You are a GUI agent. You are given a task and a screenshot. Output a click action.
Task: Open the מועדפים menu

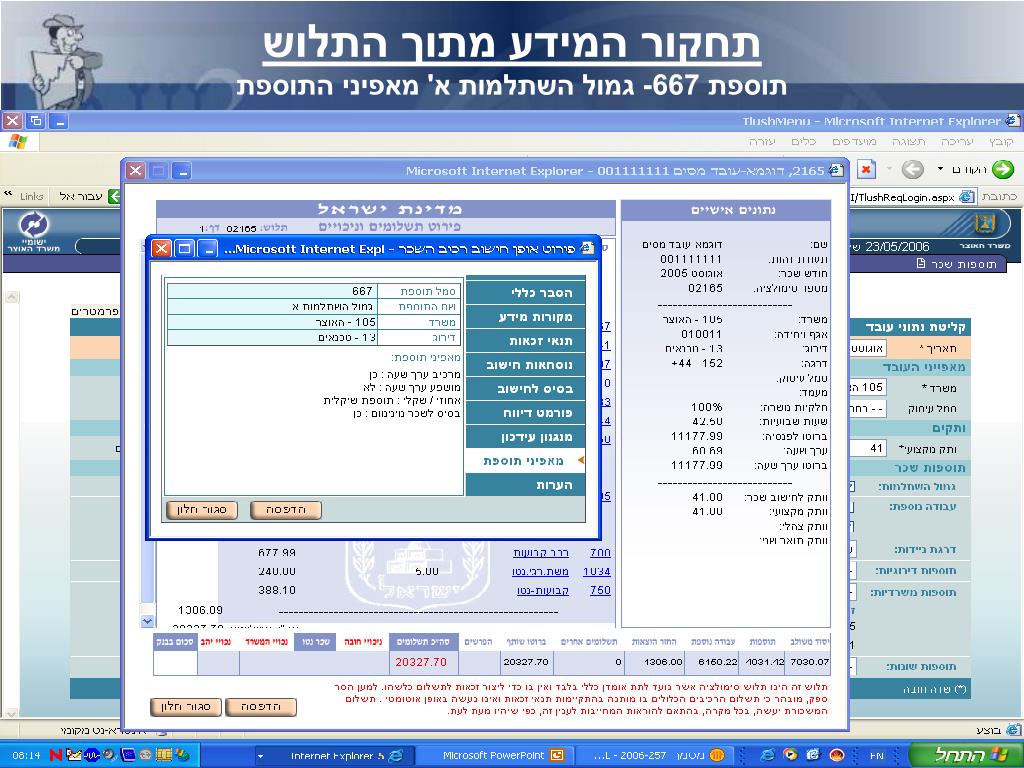click(854, 142)
